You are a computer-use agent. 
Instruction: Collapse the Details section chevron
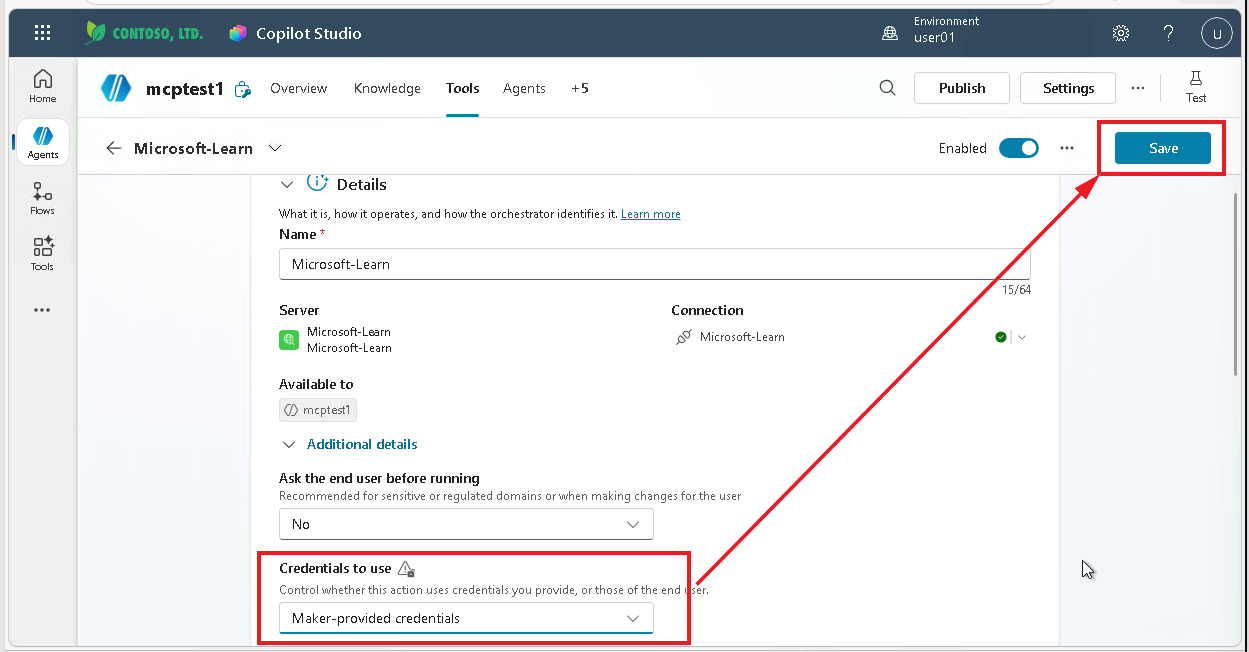pyautogui.click(x=287, y=185)
